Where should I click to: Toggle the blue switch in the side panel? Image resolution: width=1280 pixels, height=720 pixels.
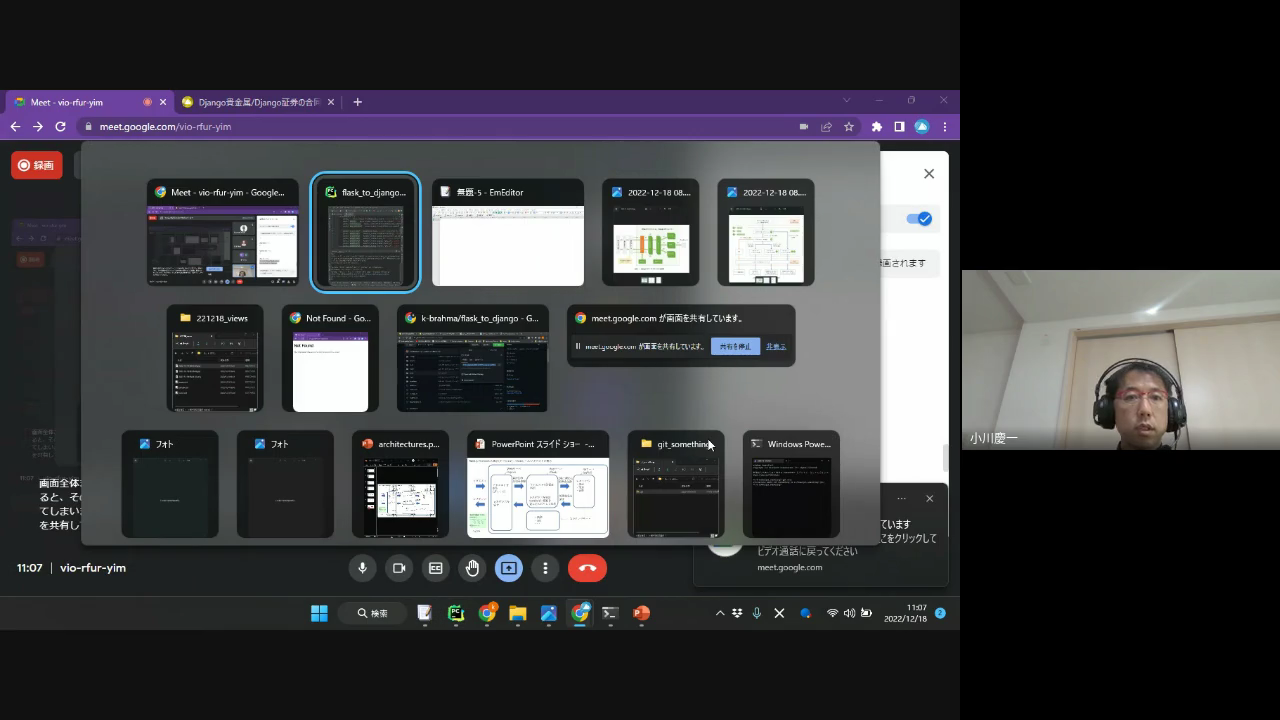(918, 219)
